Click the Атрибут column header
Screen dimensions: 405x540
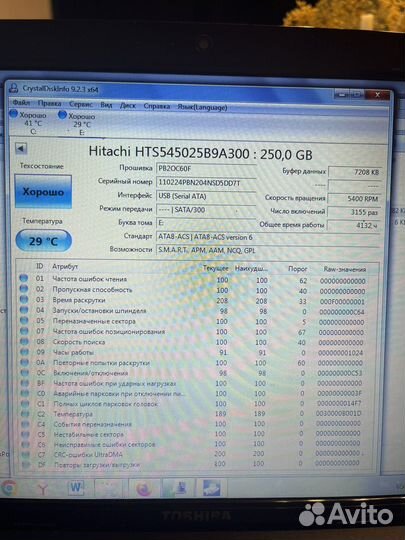[65, 266]
